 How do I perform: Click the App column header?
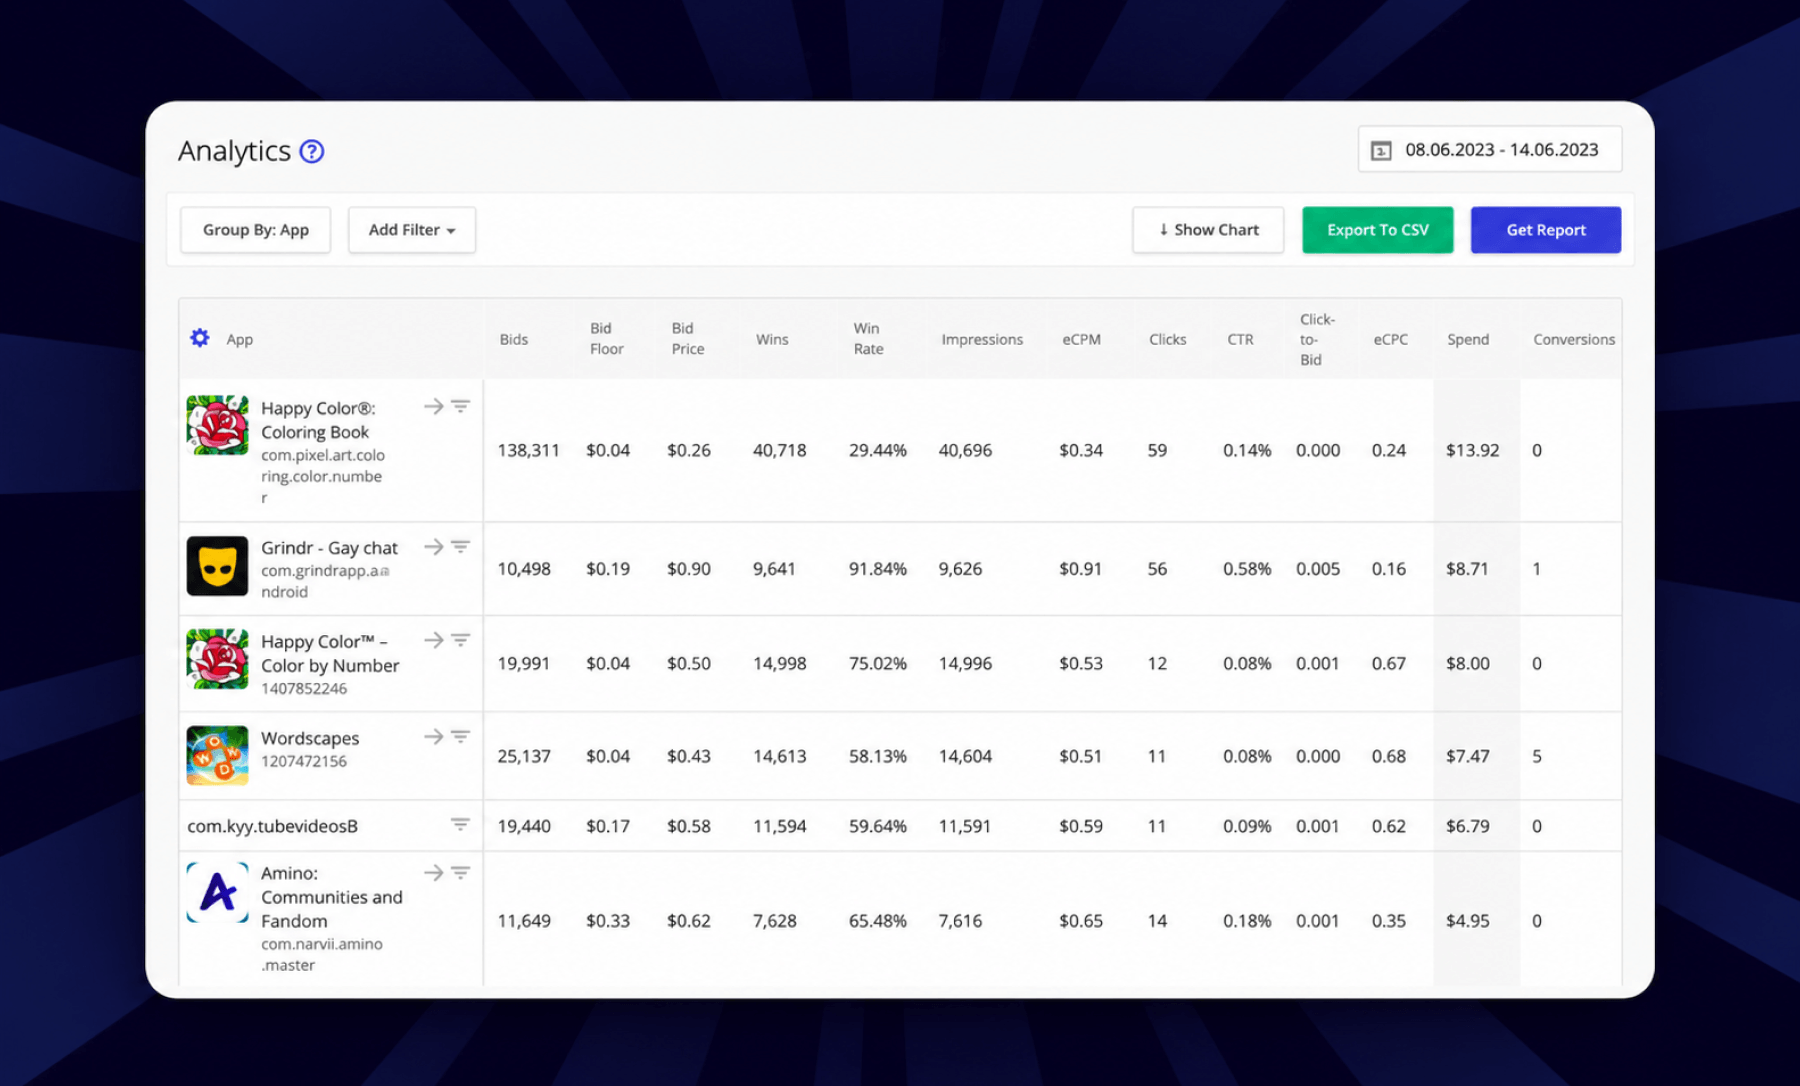pos(239,339)
